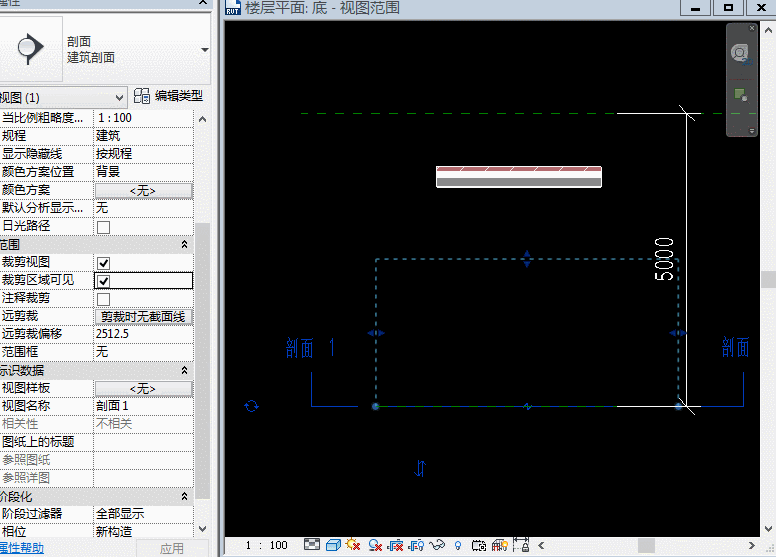Click the section break zigzag symbol
The width and height of the screenshot is (776, 557).
[527, 406]
